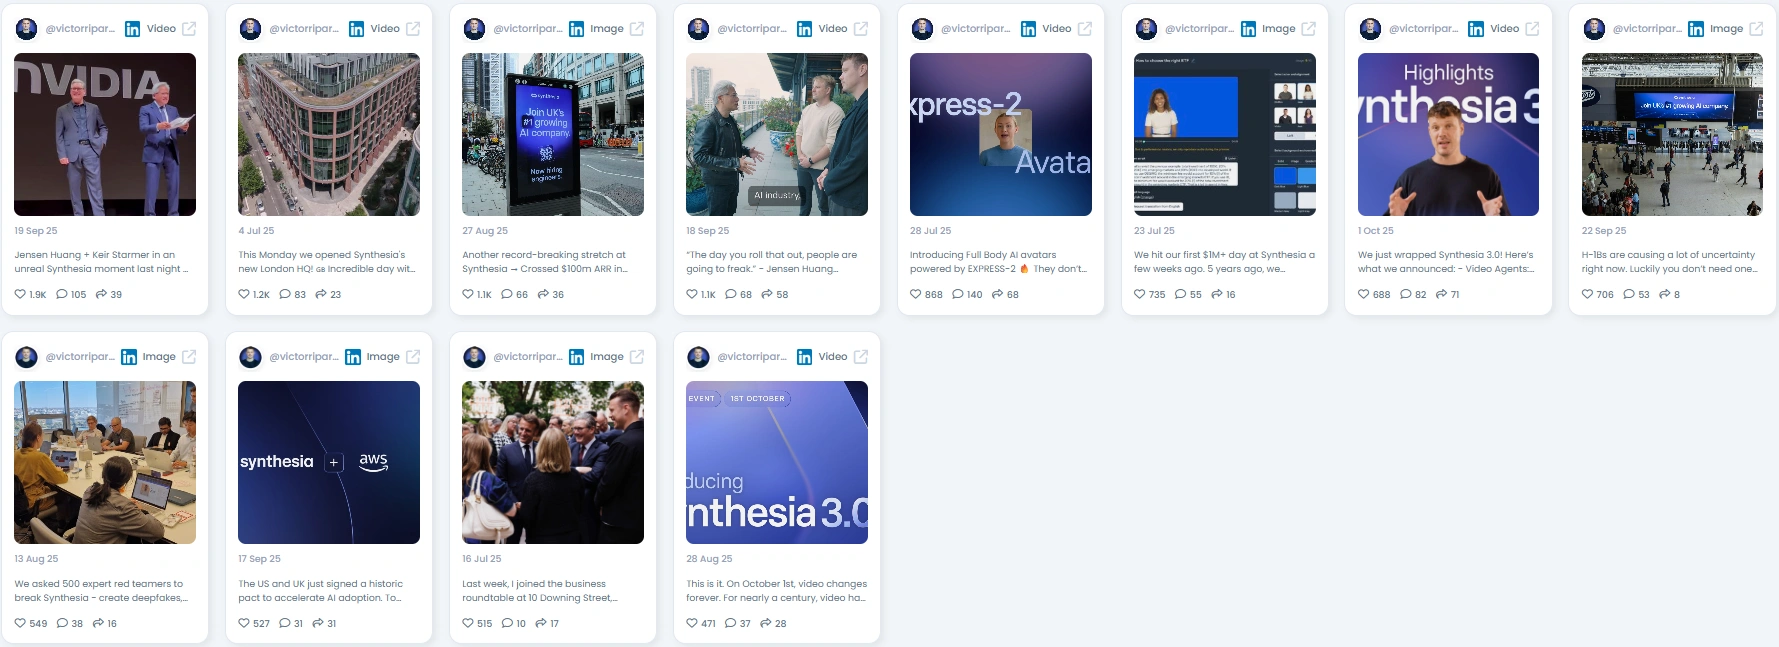Click heart icon showing 549 likes

(20, 623)
